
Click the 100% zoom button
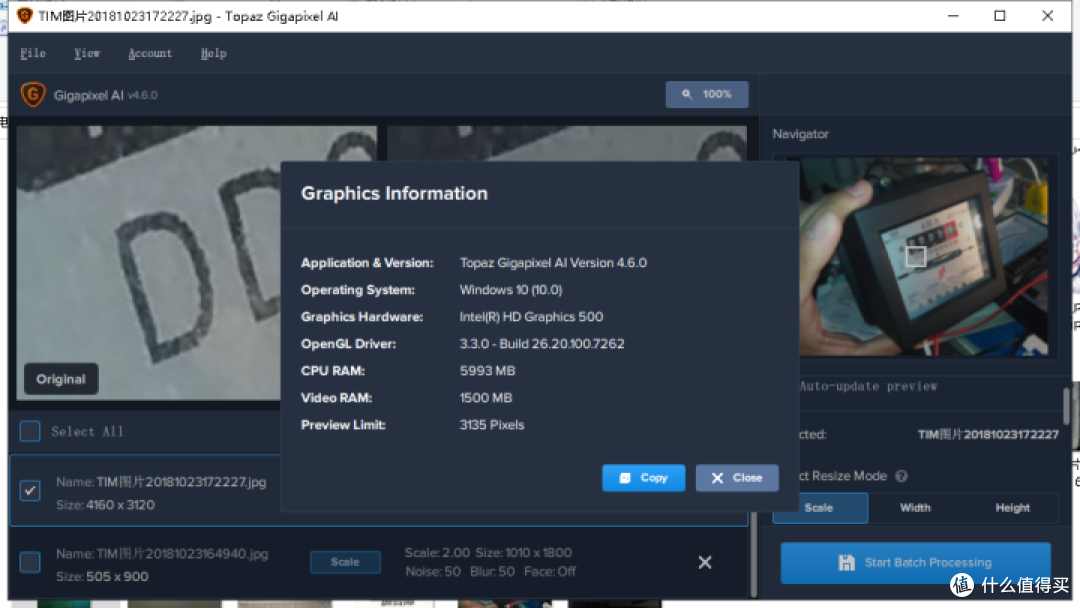(707, 94)
